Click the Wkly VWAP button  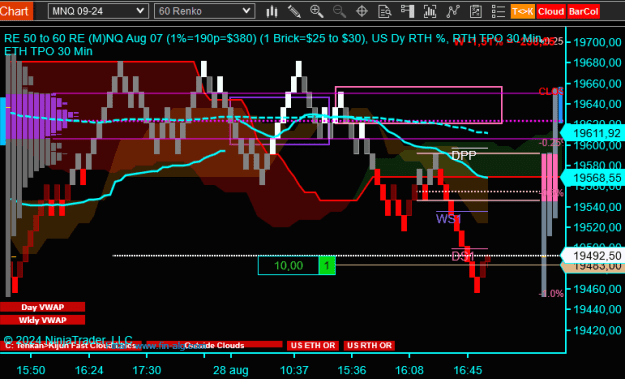pos(42,320)
